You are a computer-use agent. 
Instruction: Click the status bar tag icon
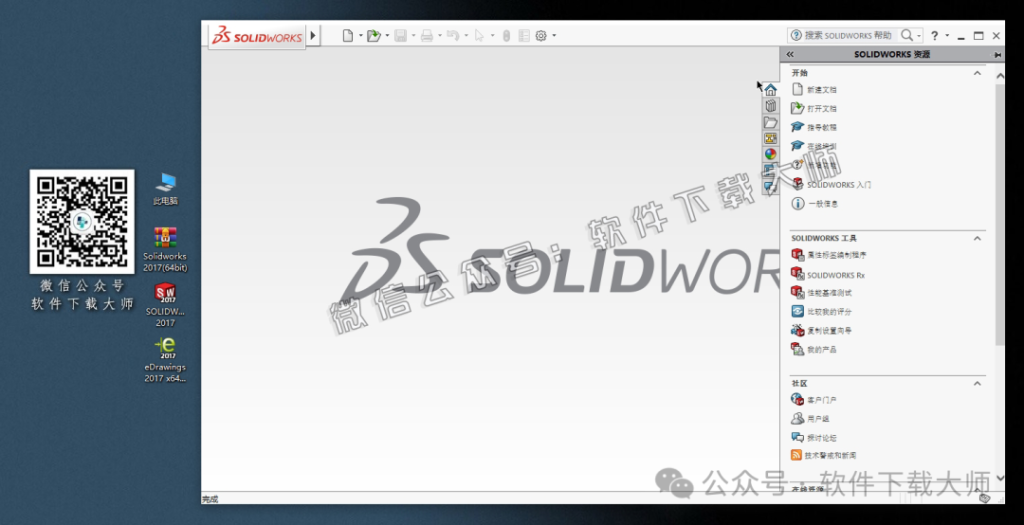[x=985, y=498]
